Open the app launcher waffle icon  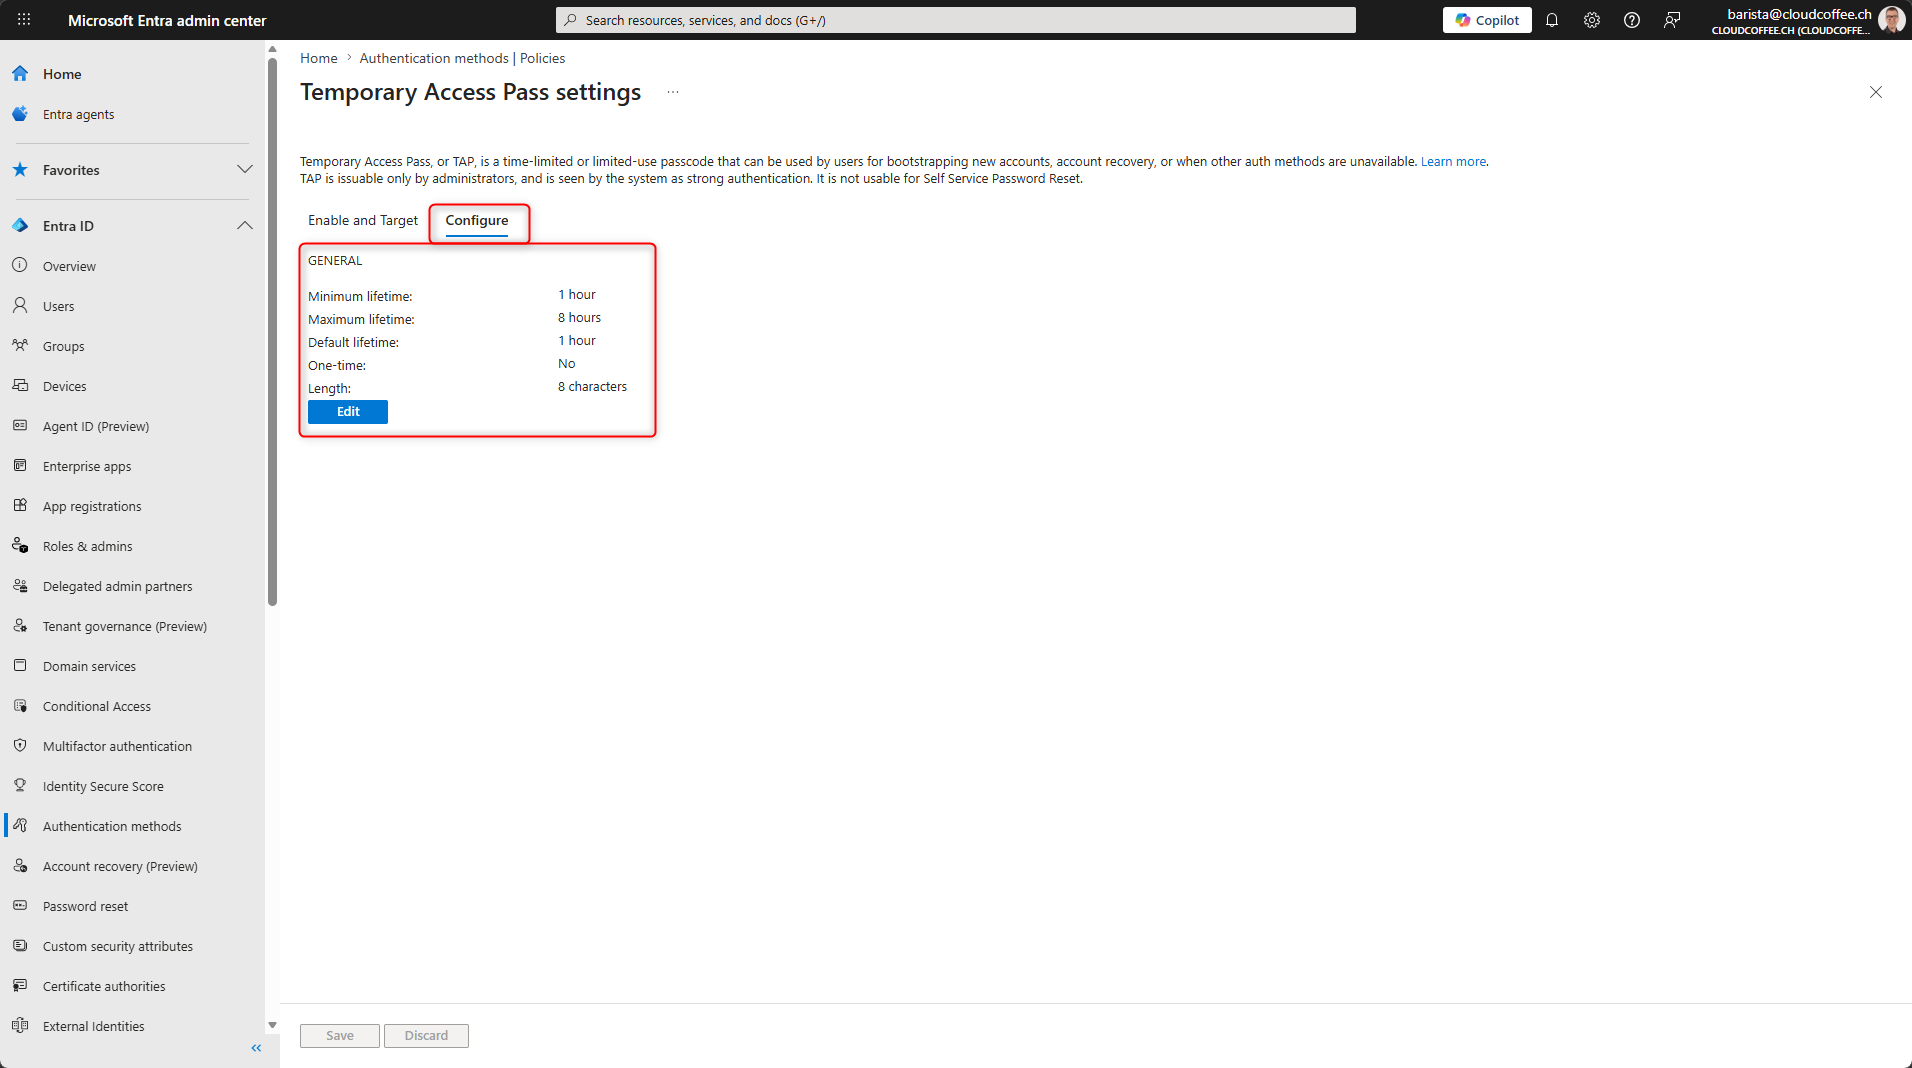pyautogui.click(x=24, y=20)
